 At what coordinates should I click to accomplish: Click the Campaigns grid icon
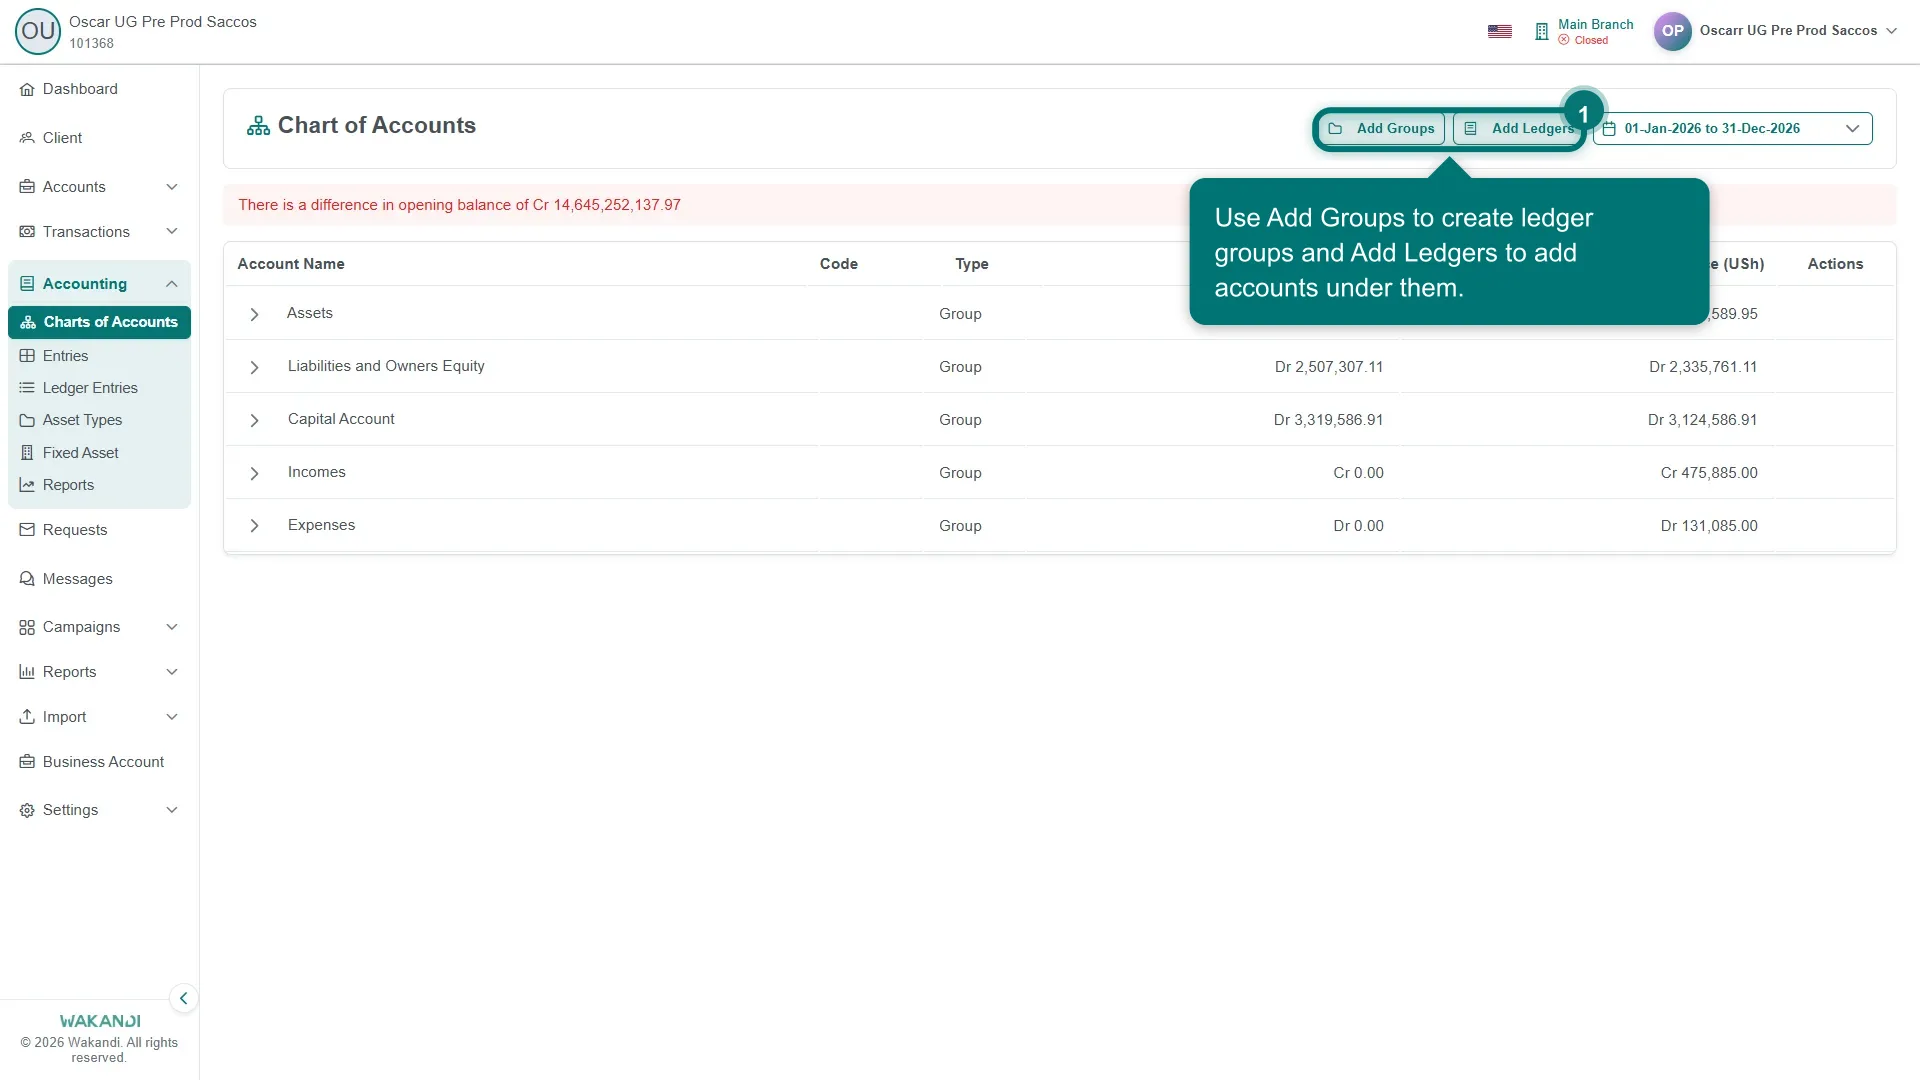point(27,627)
